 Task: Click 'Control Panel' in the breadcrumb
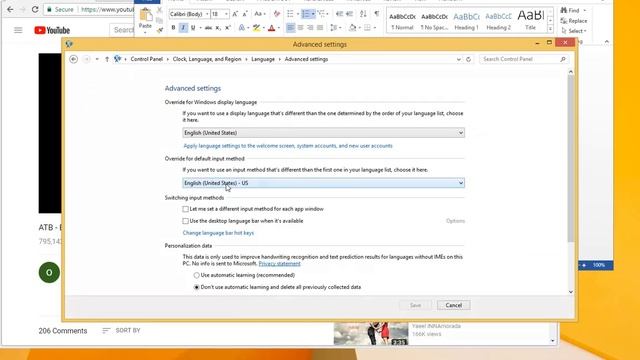(x=147, y=59)
